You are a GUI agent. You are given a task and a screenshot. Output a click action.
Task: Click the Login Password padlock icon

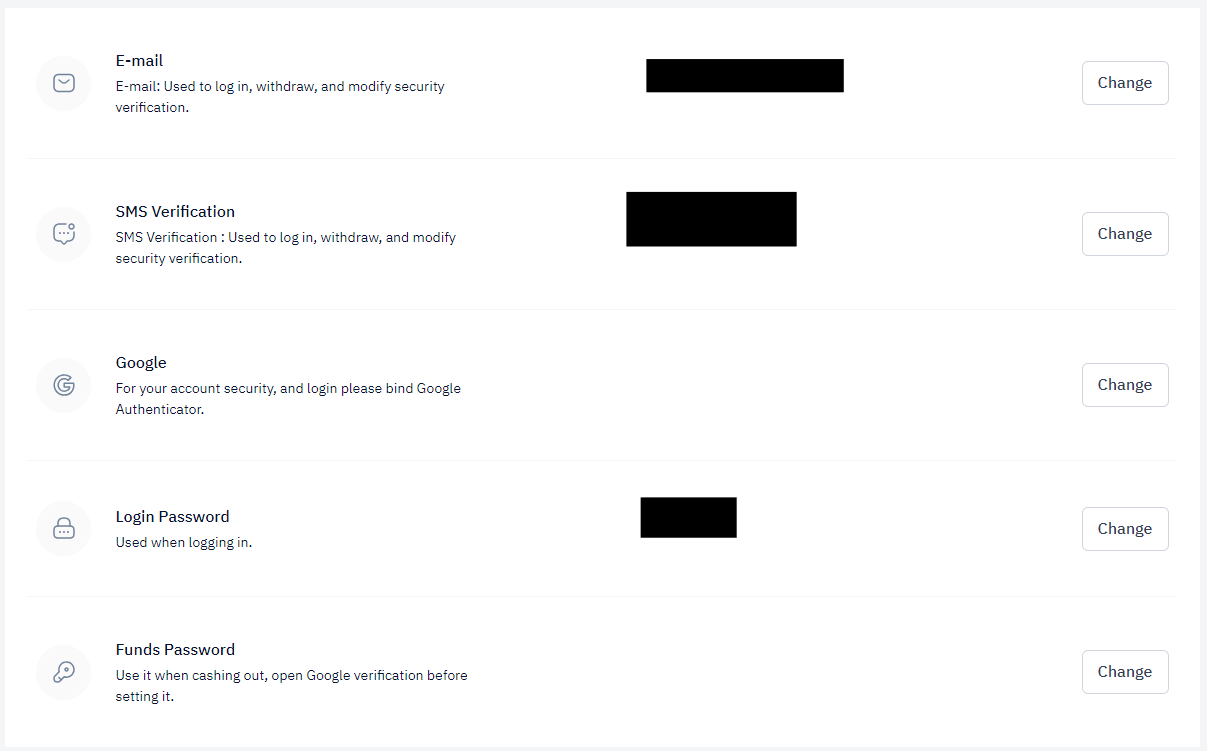coord(64,529)
